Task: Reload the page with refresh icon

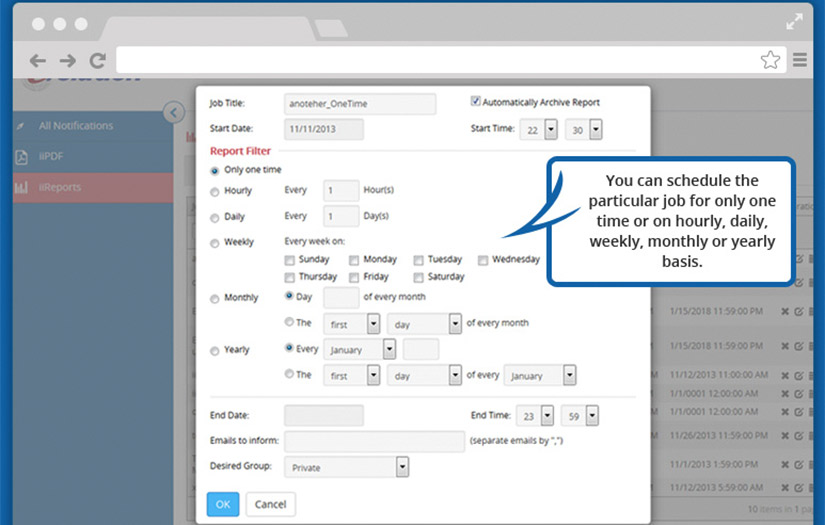Action: (x=97, y=60)
